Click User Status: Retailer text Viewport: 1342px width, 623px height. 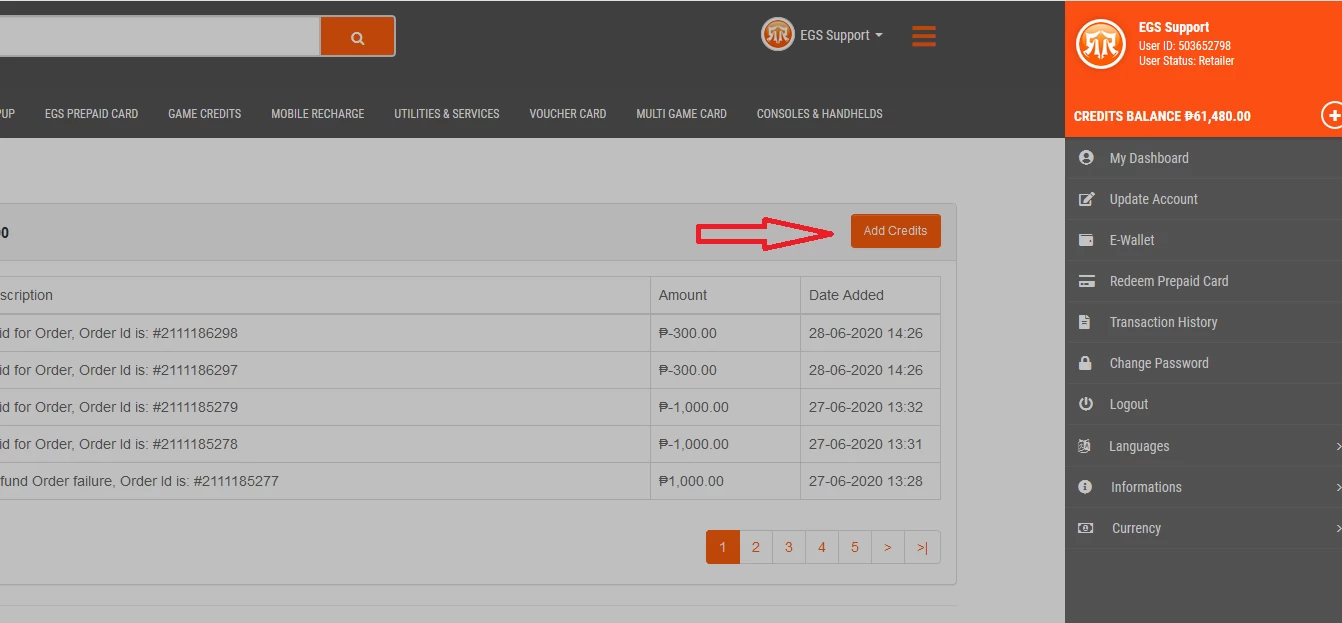point(1187,61)
